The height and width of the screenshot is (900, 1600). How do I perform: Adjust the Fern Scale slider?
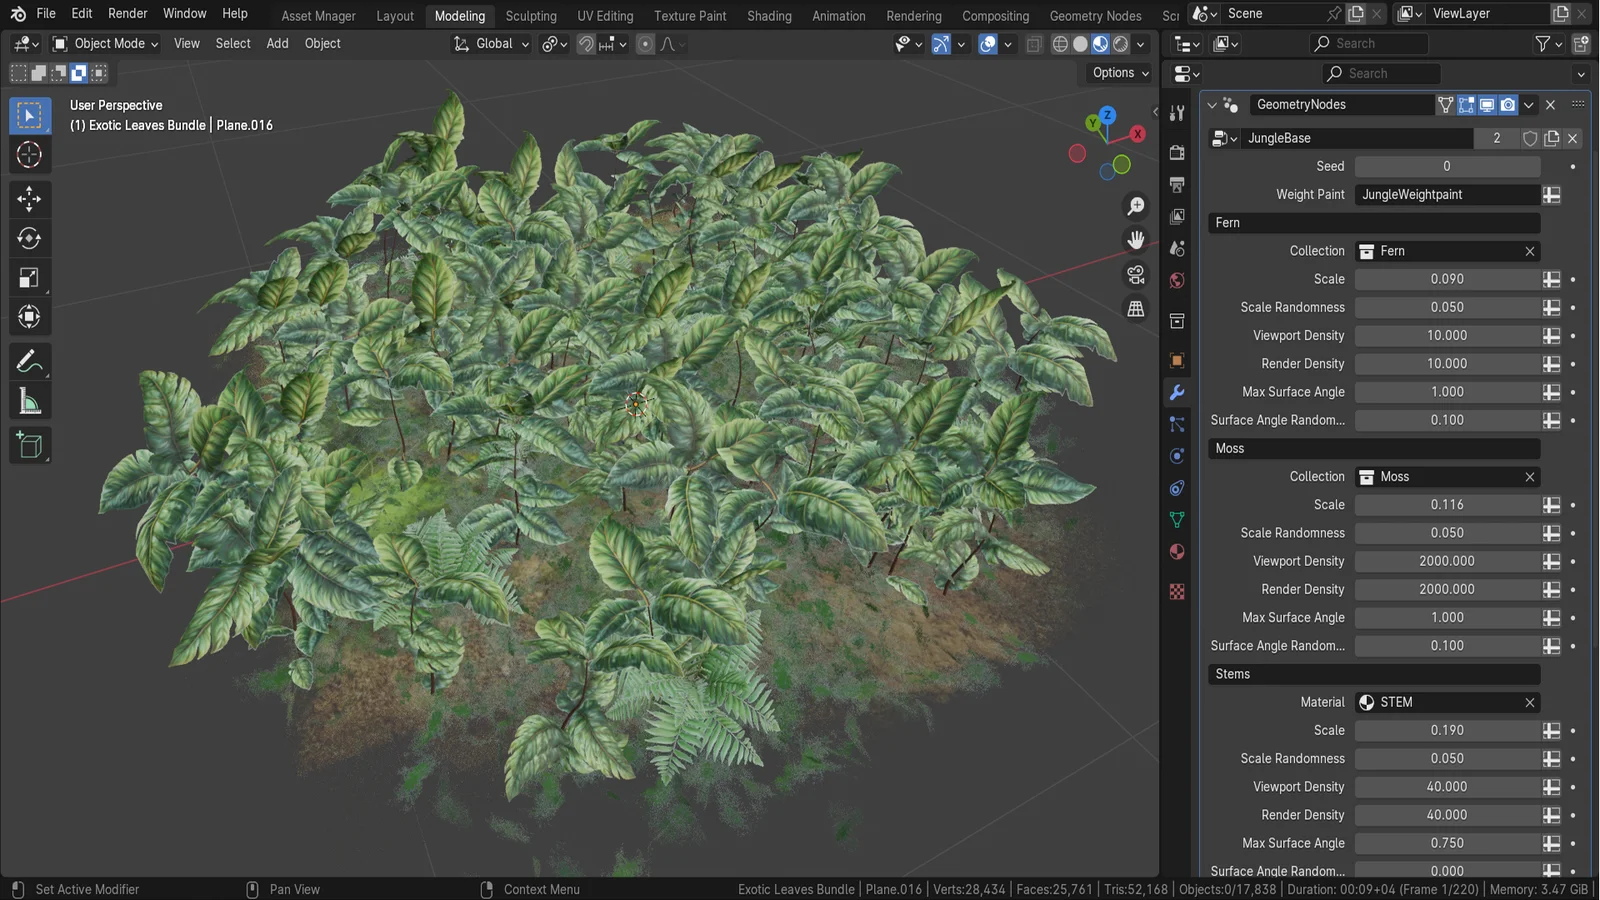click(x=1447, y=279)
